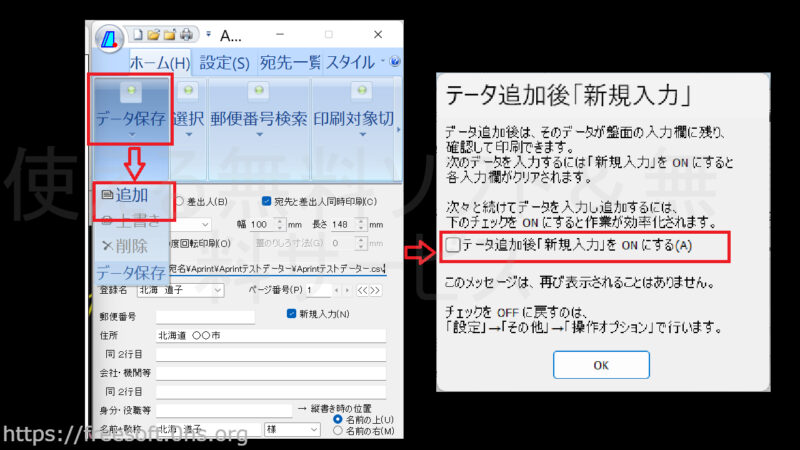The height and width of the screenshot is (450, 800).
Task: Select the 名前の右(M) radio button
Action: point(337,430)
